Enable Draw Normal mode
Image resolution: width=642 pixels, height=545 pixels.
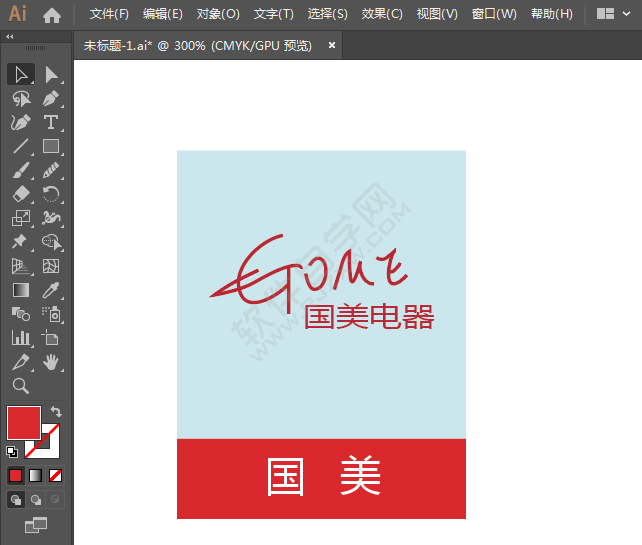[16, 500]
